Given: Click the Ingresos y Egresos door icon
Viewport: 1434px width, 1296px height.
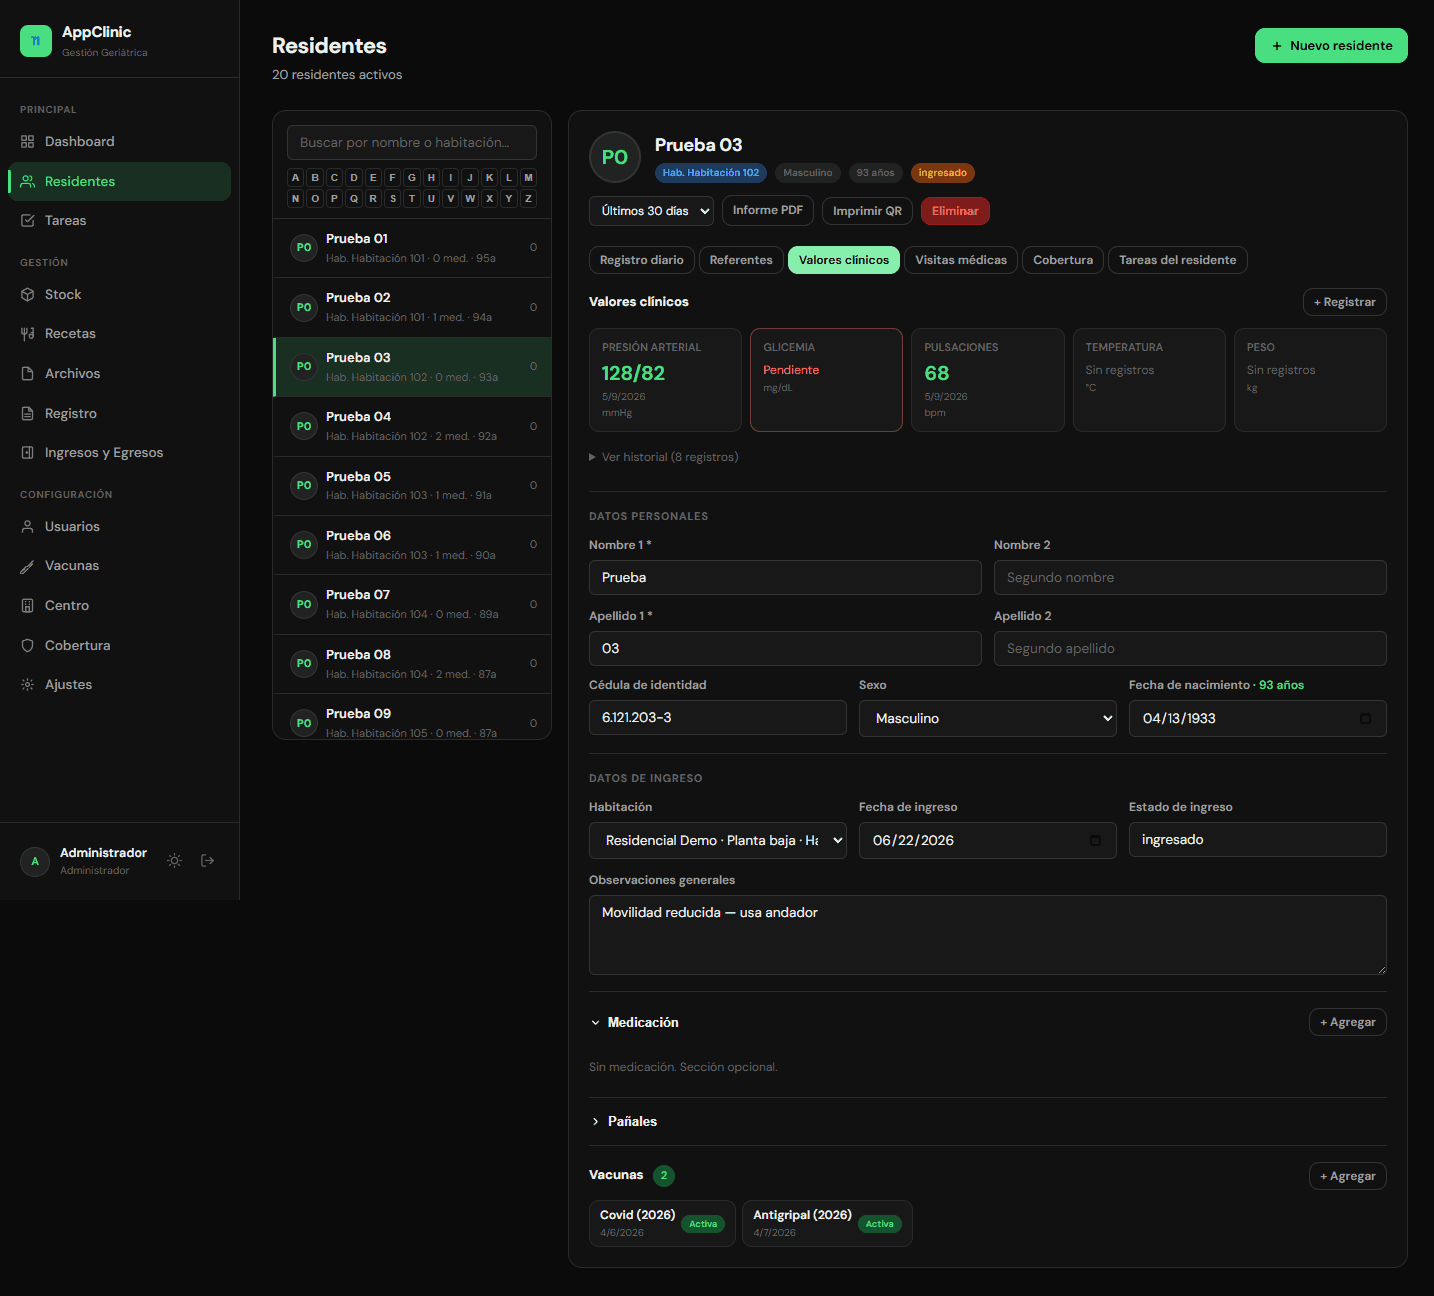Looking at the screenshot, I should click(x=27, y=453).
